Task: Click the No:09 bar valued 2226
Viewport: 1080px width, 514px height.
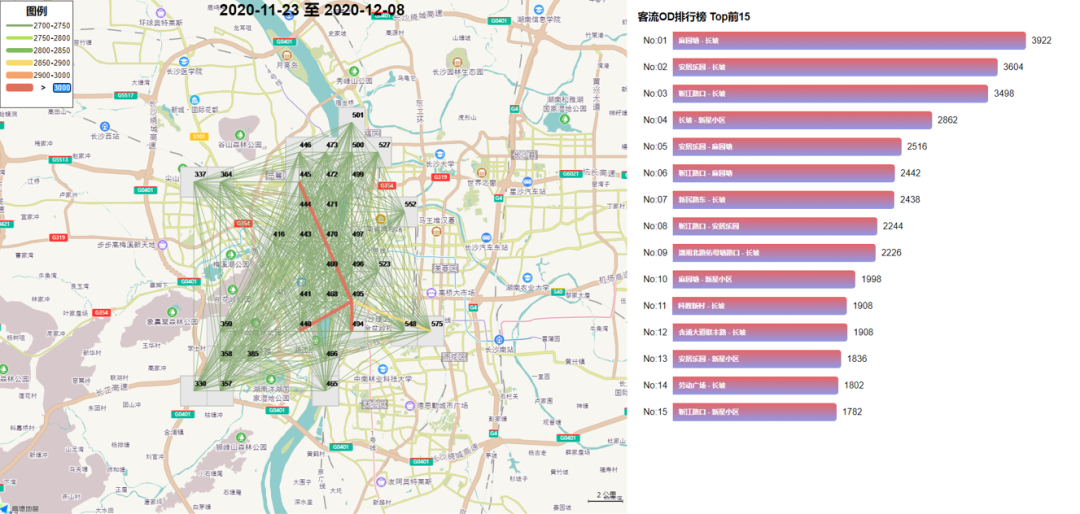Action: tap(774, 252)
